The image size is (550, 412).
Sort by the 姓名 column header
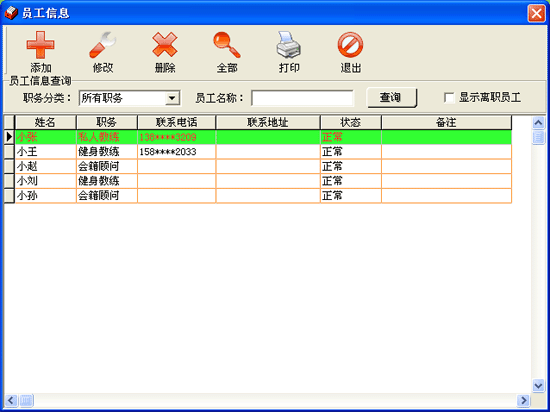click(x=45, y=122)
